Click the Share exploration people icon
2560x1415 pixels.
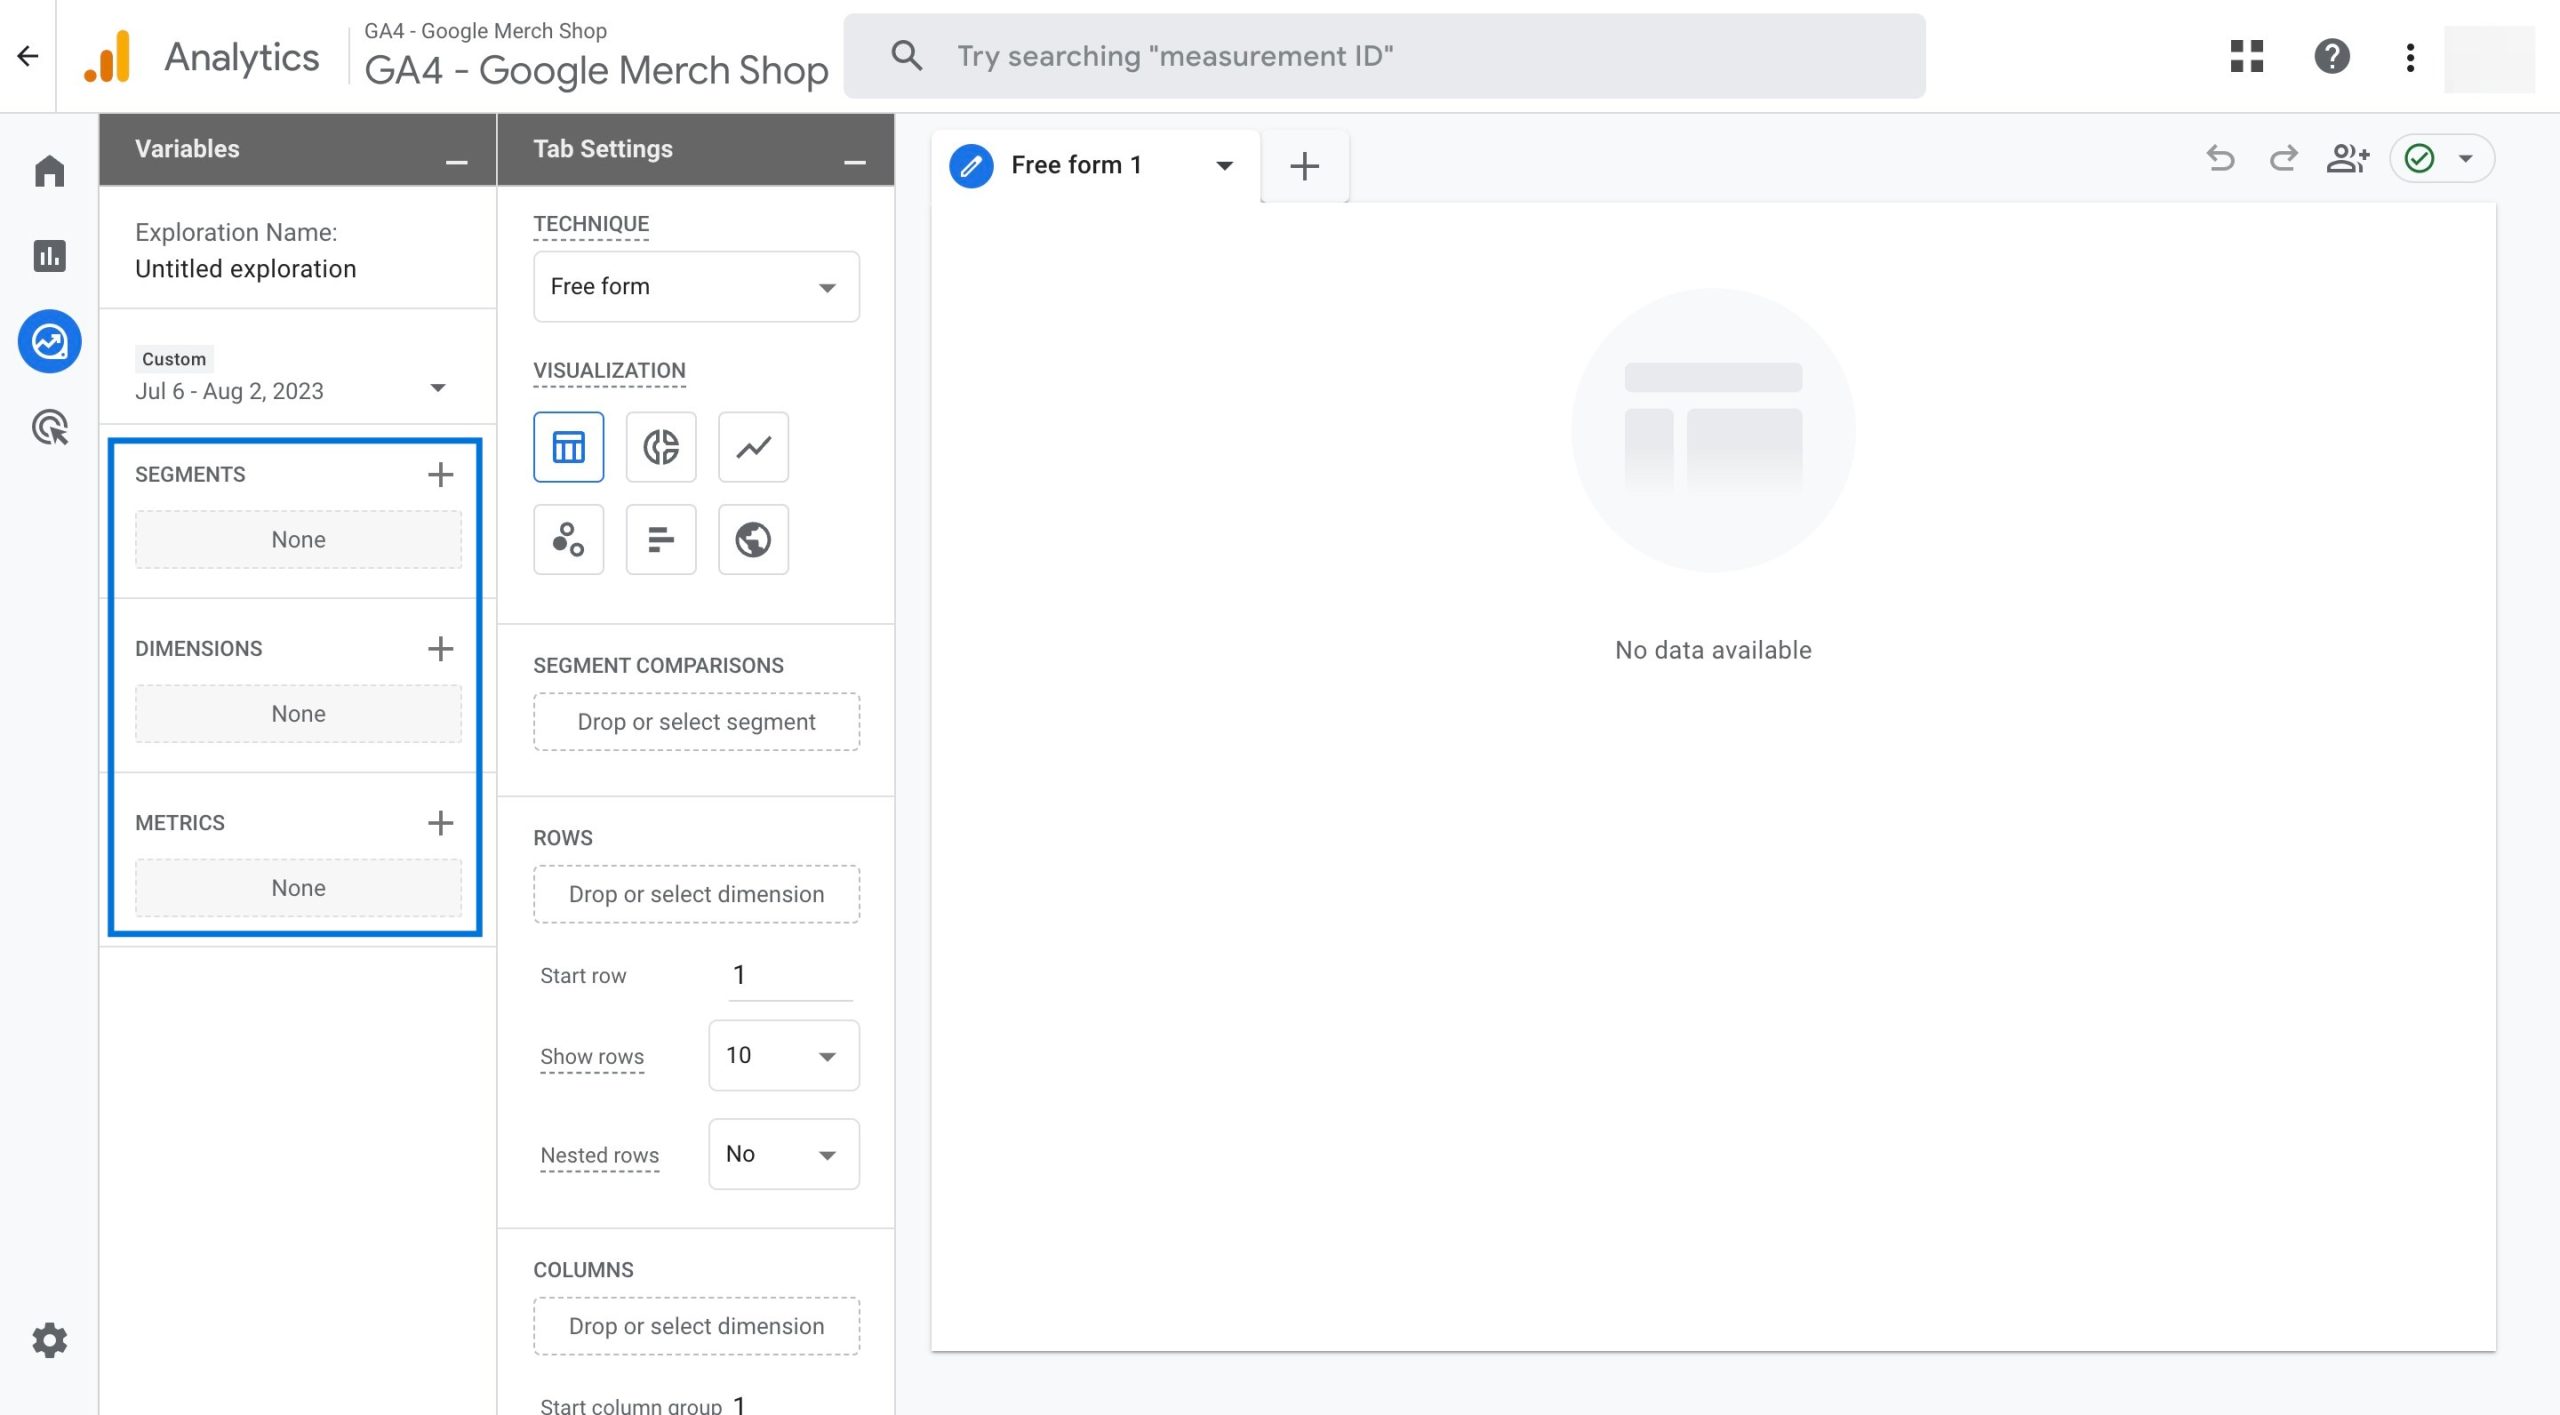(x=2347, y=158)
